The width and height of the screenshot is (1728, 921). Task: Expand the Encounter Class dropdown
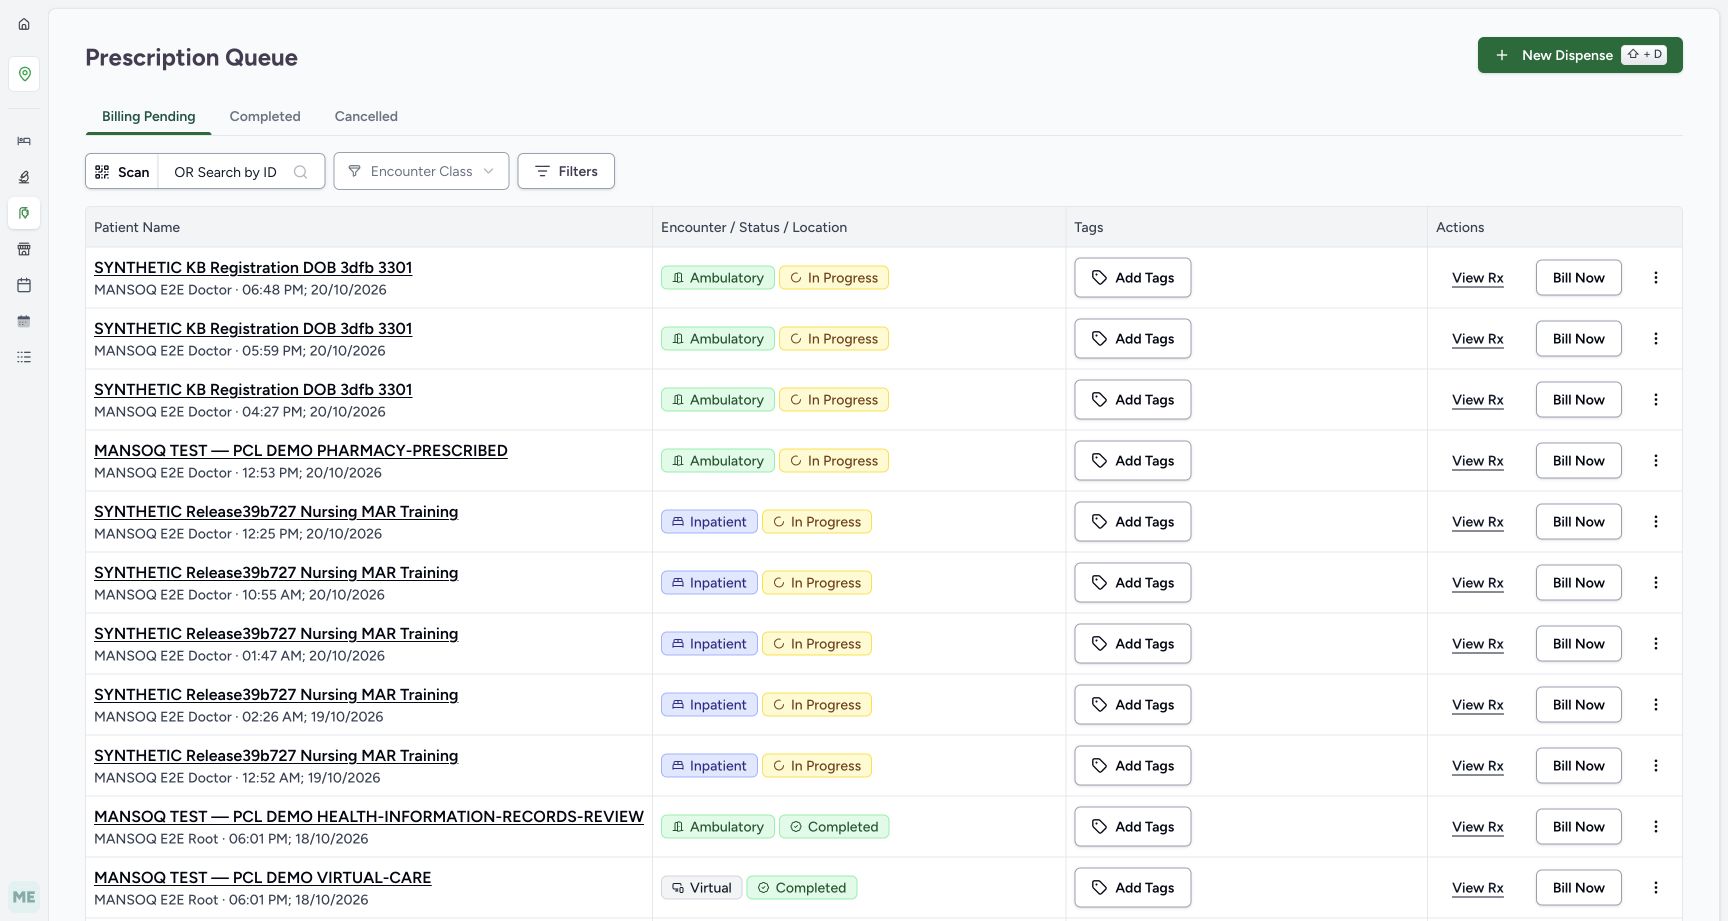421,171
